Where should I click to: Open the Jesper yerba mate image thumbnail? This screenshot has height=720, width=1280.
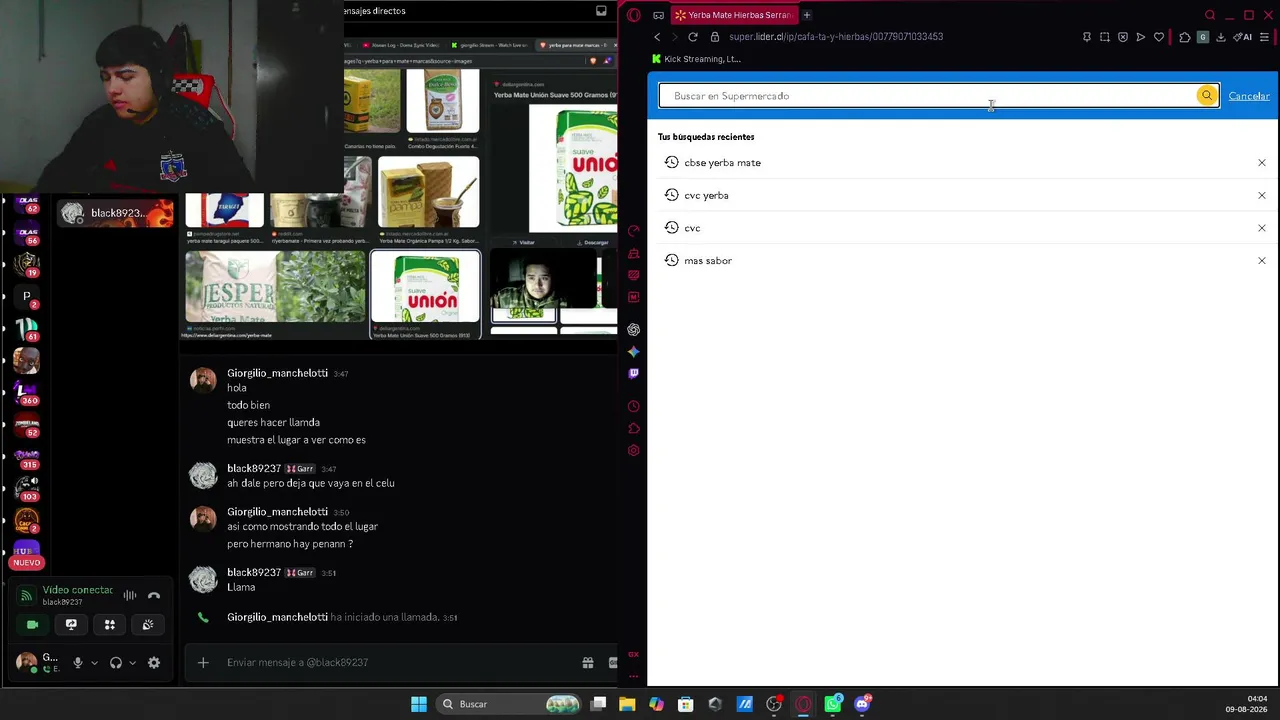point(275,287)
